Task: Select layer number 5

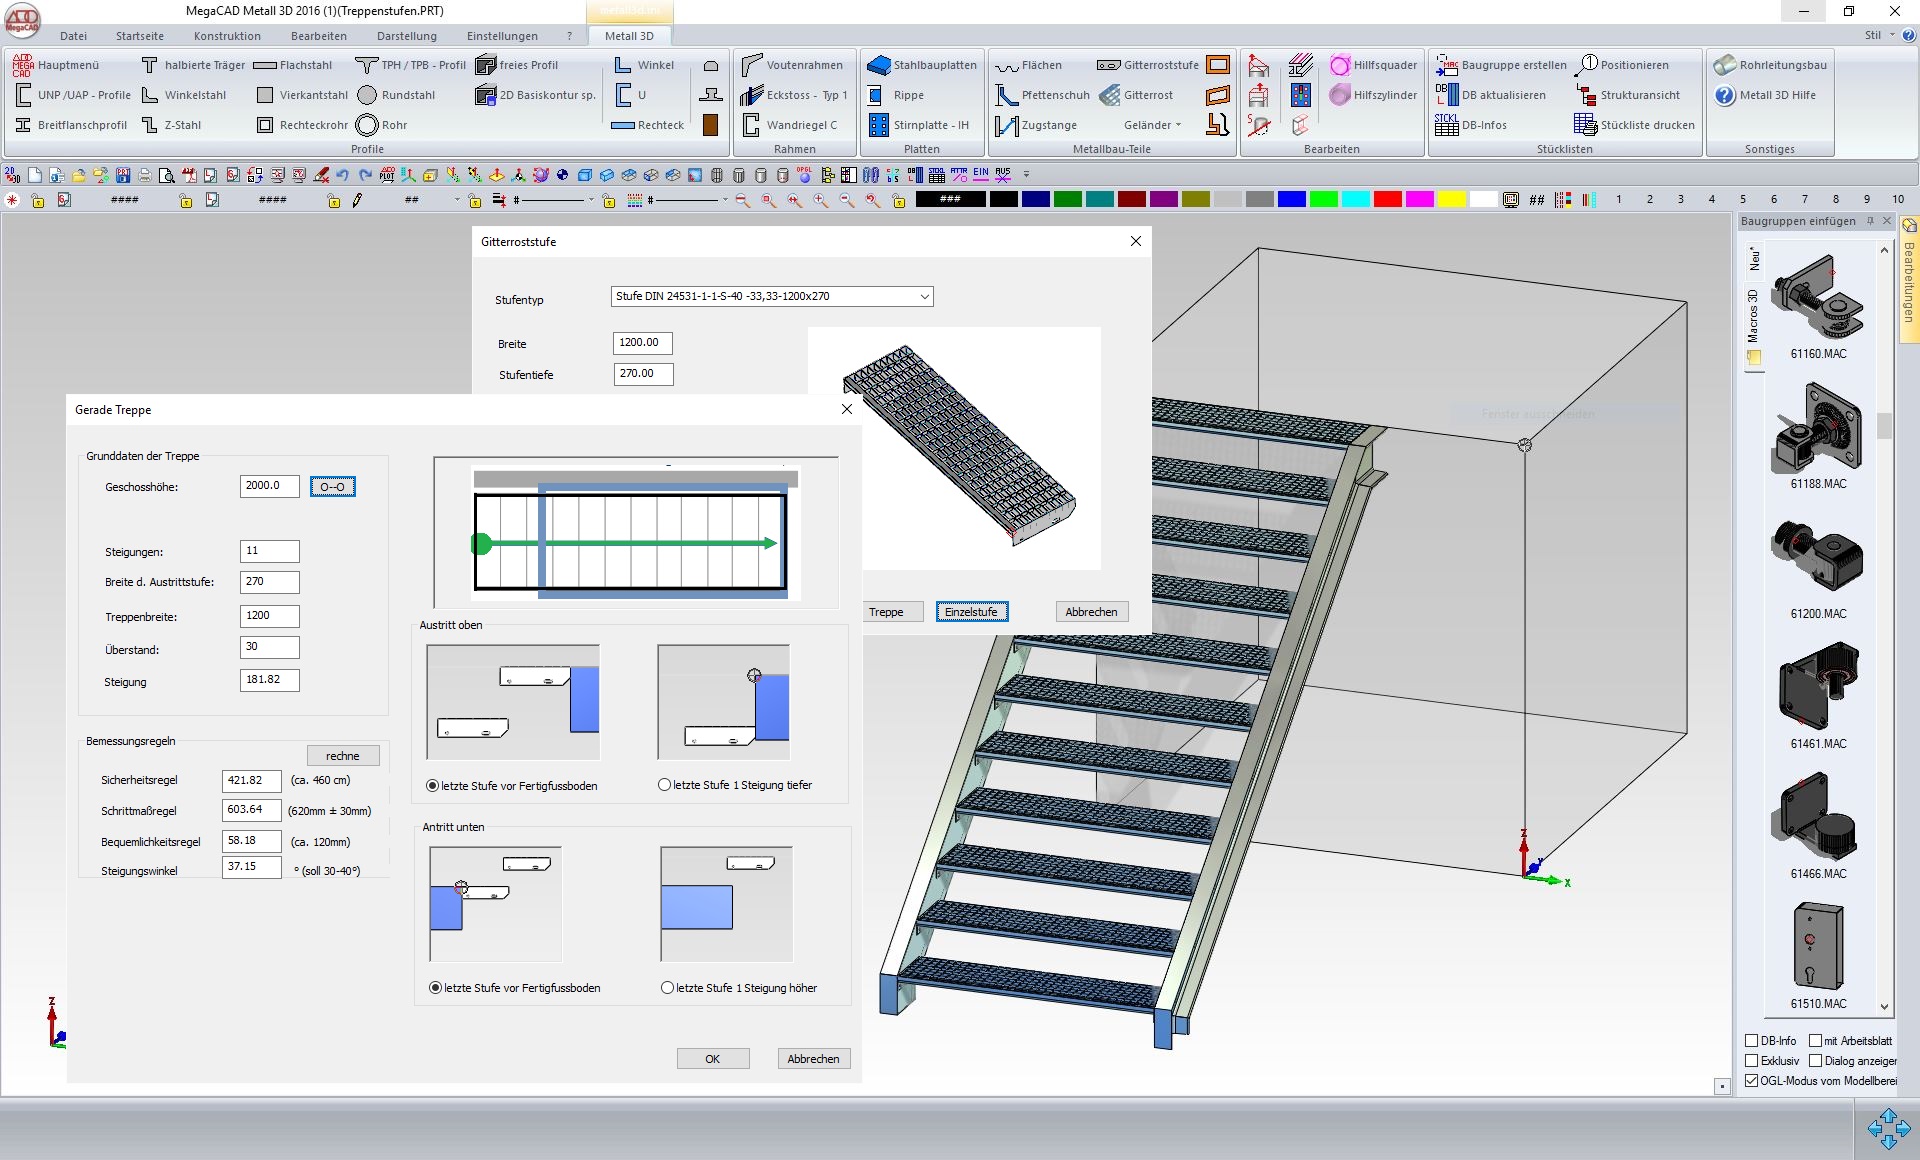Action: [x=1743, y=200]
